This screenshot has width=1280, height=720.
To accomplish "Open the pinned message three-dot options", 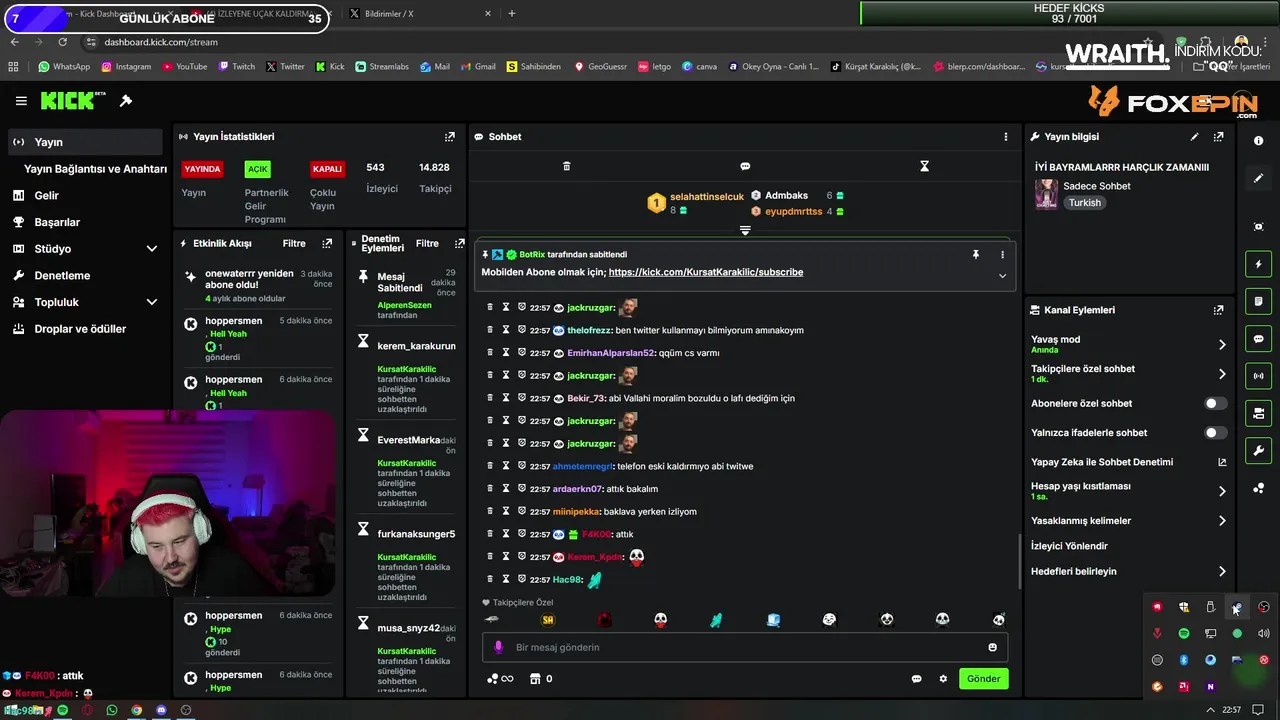I will pyautogui.click(x=1002, y=254).
